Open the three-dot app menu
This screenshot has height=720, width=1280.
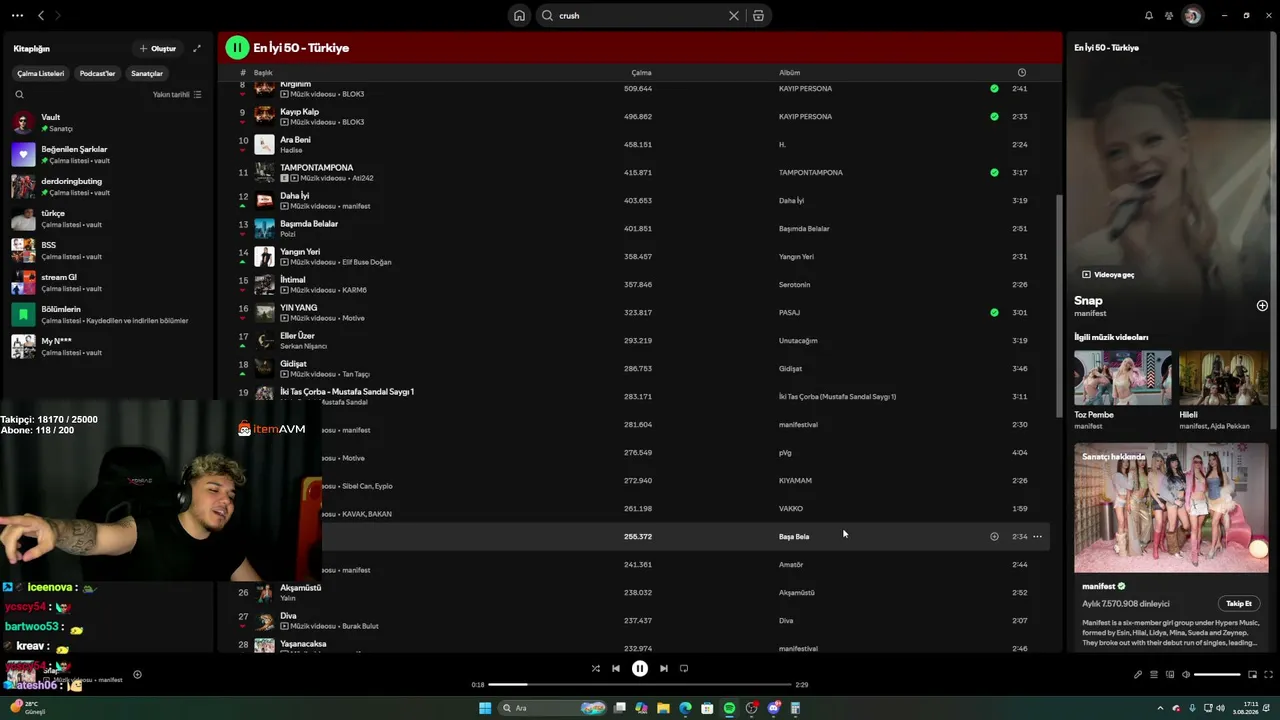[x=17, y=15]
